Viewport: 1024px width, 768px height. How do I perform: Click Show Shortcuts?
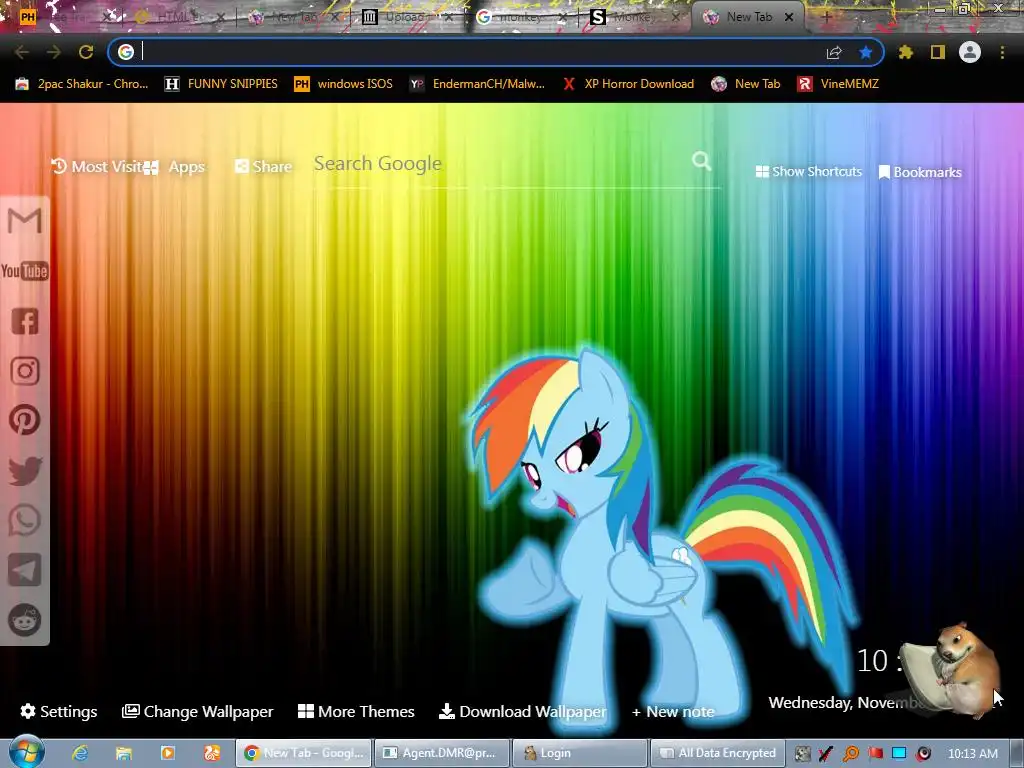[808, 172]
